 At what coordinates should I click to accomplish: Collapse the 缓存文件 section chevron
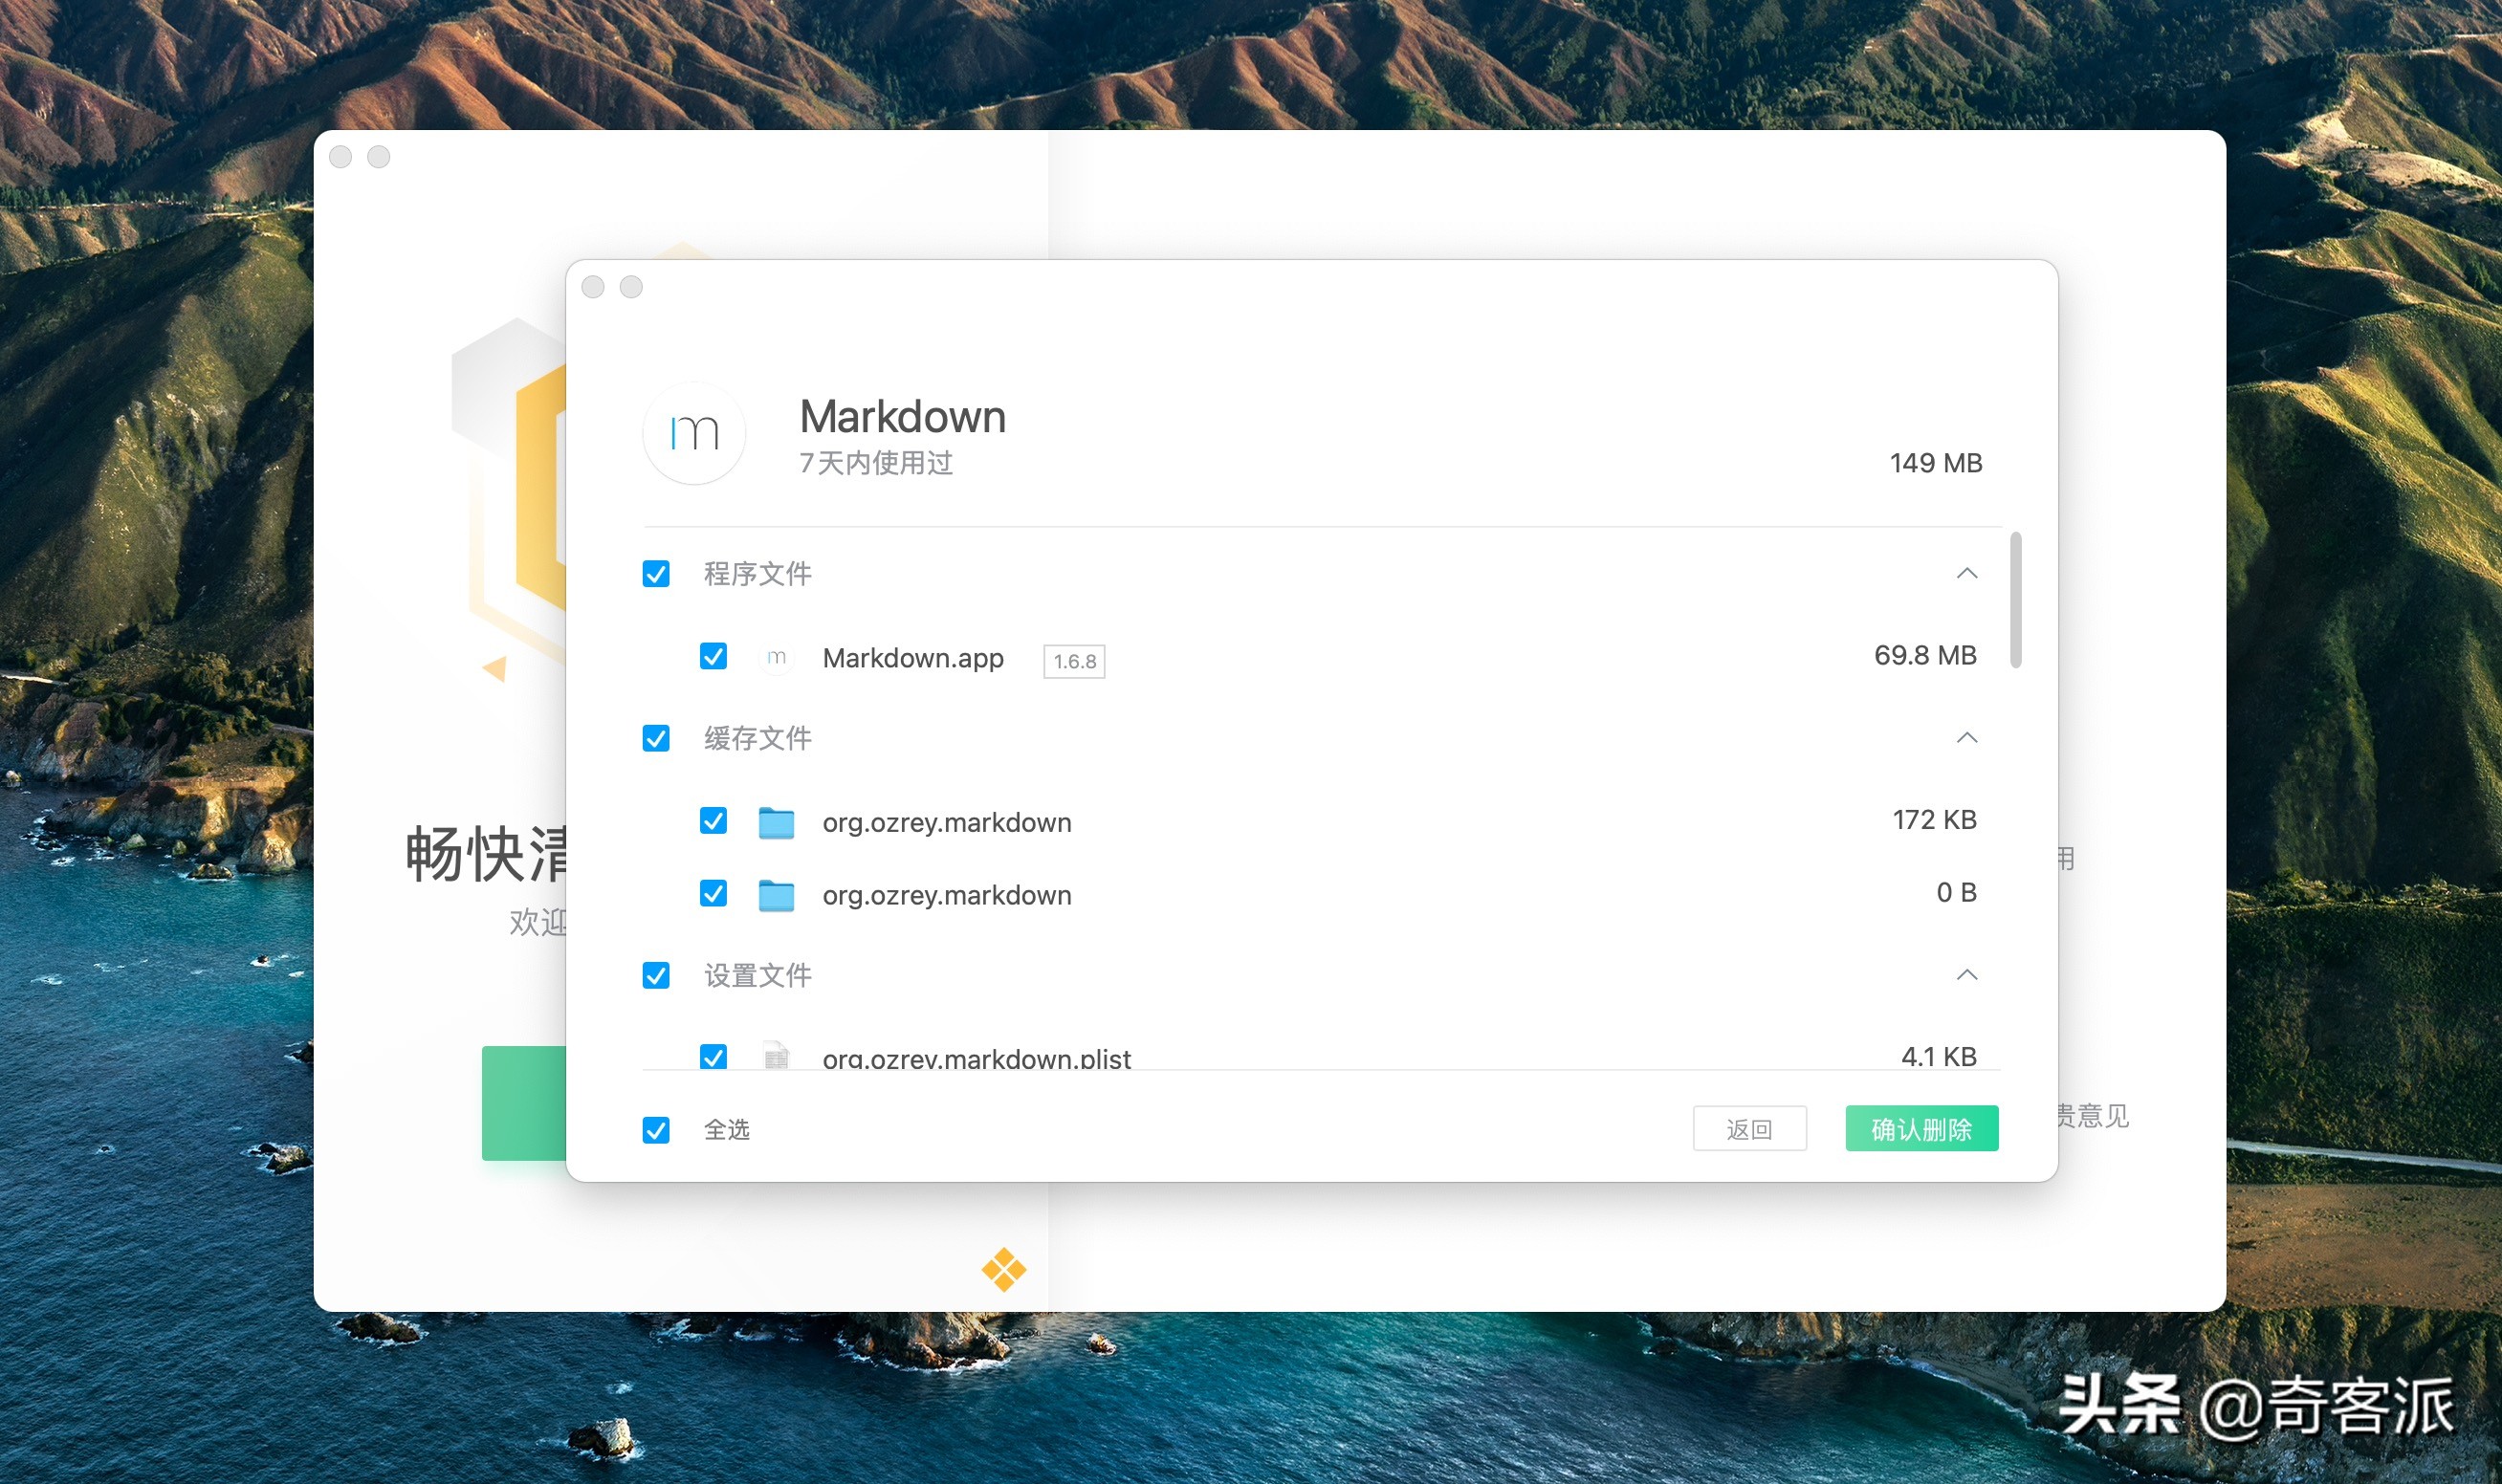pyautogui.click(x=1967, y=738)
